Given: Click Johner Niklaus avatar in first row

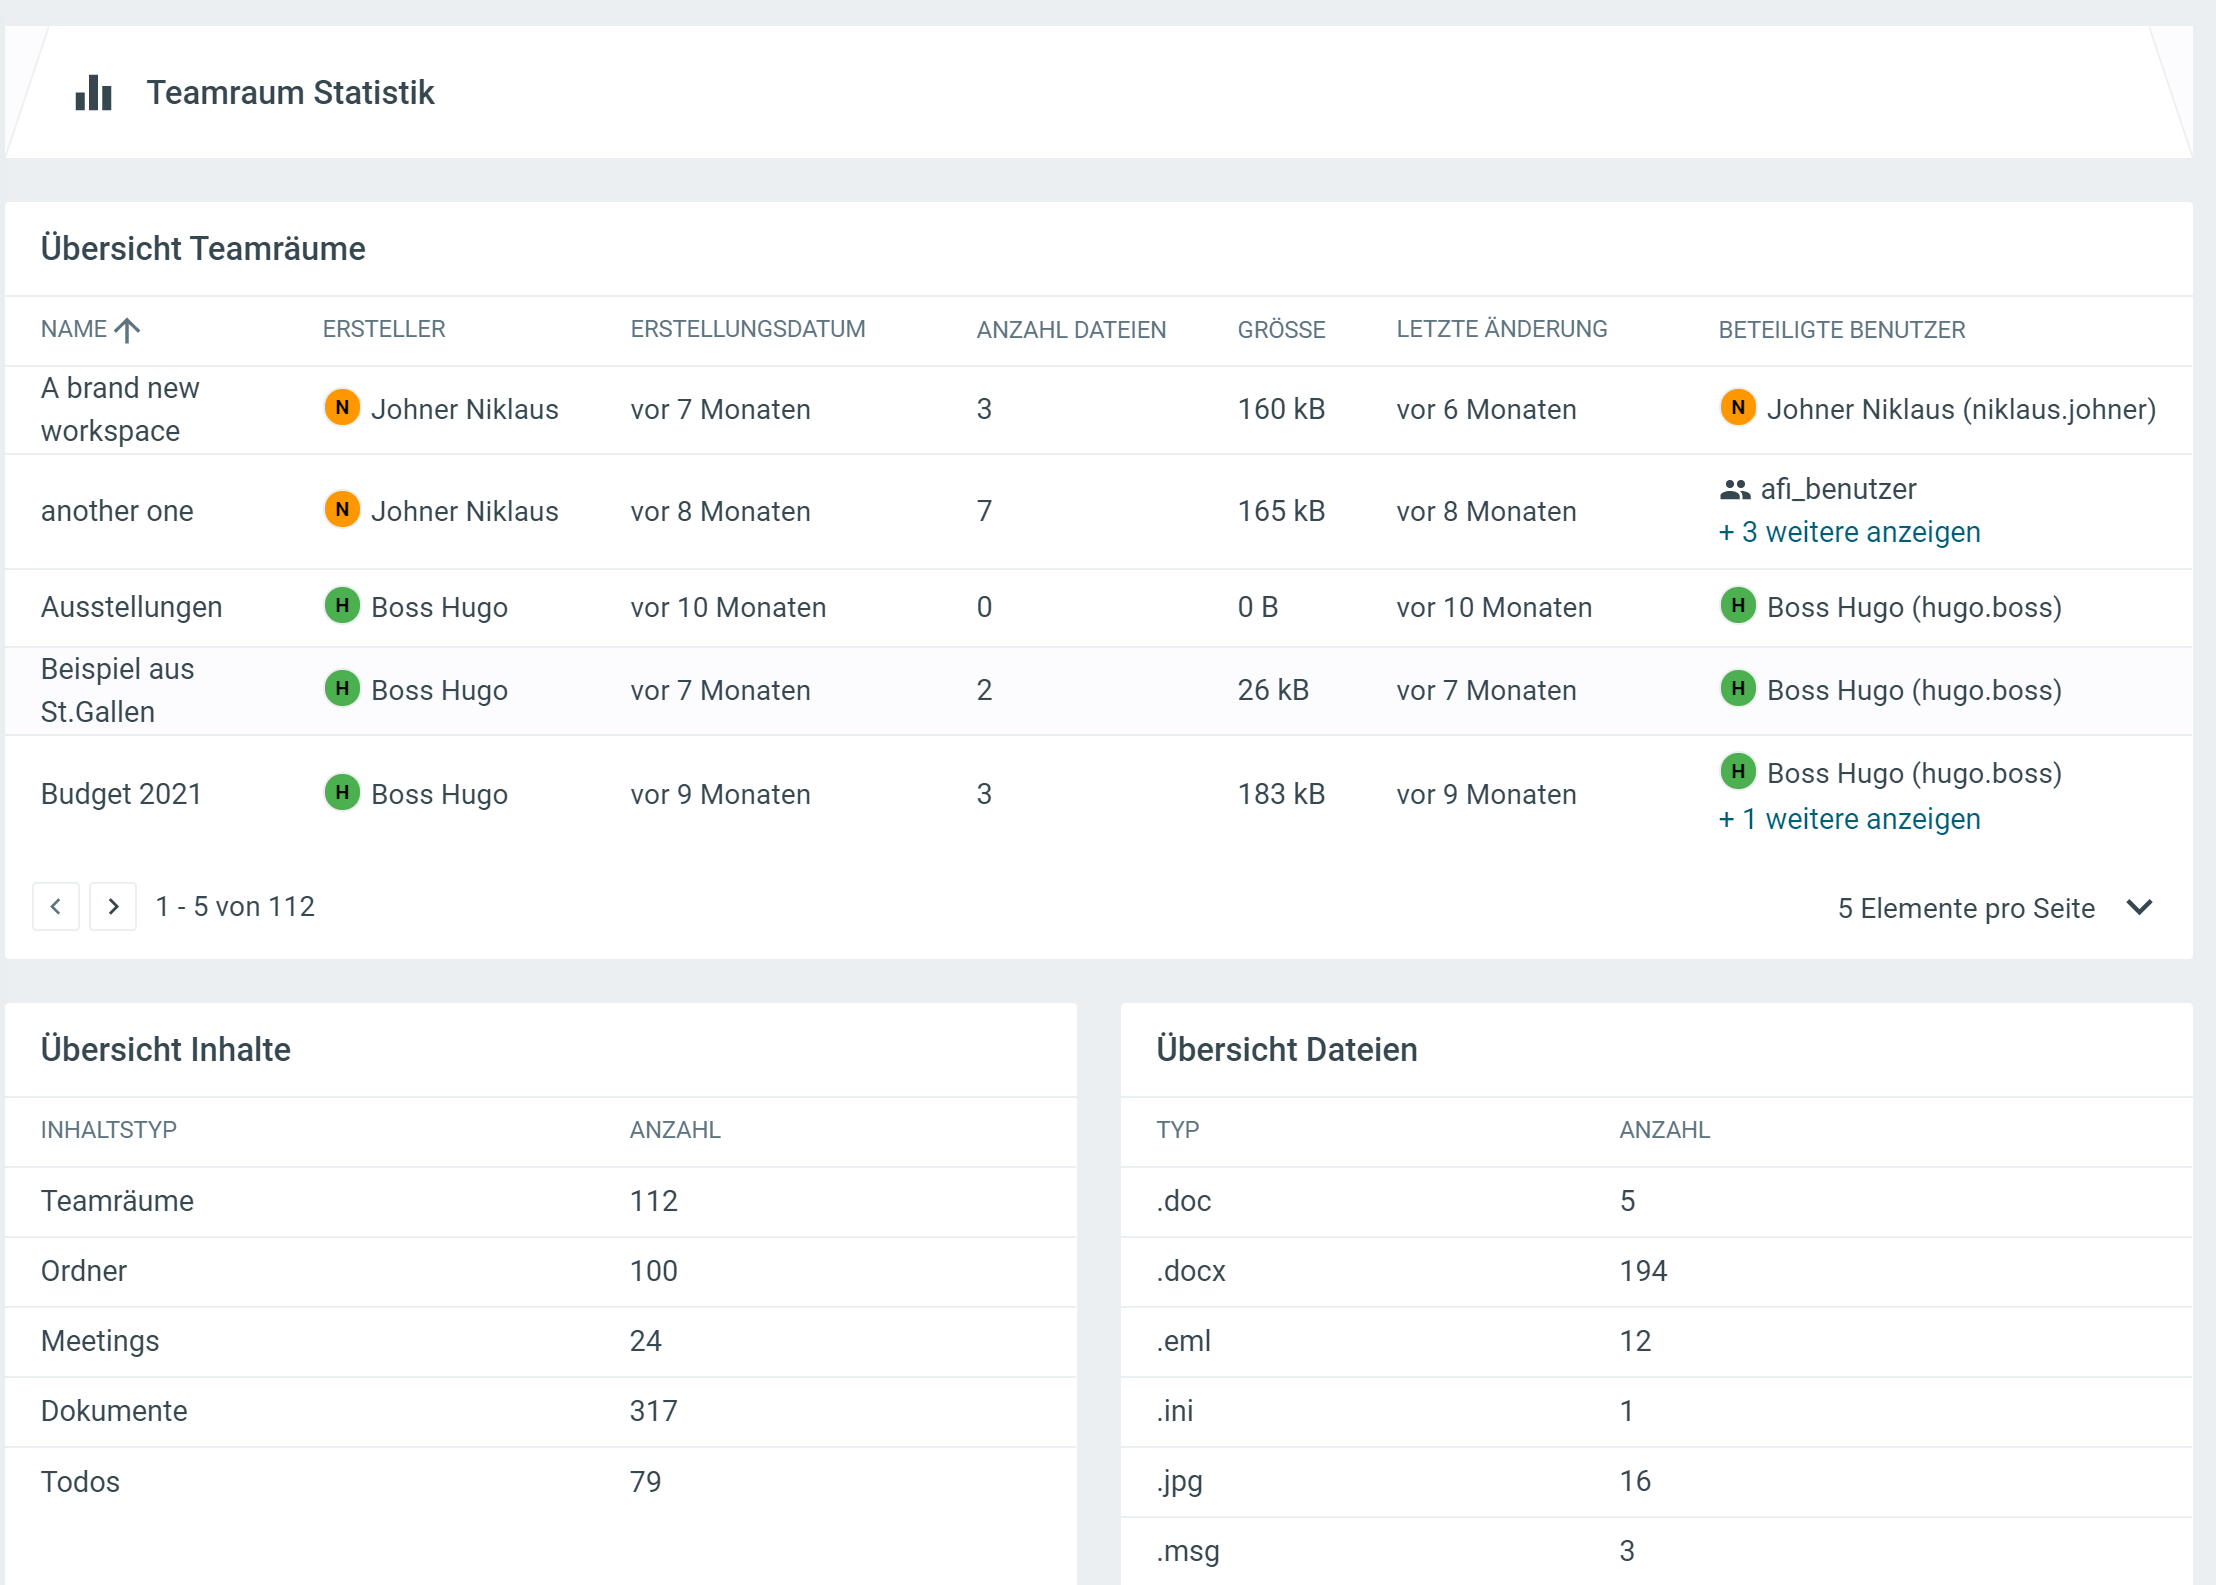Looking at the screenshot, I should (x=342, y=408).
